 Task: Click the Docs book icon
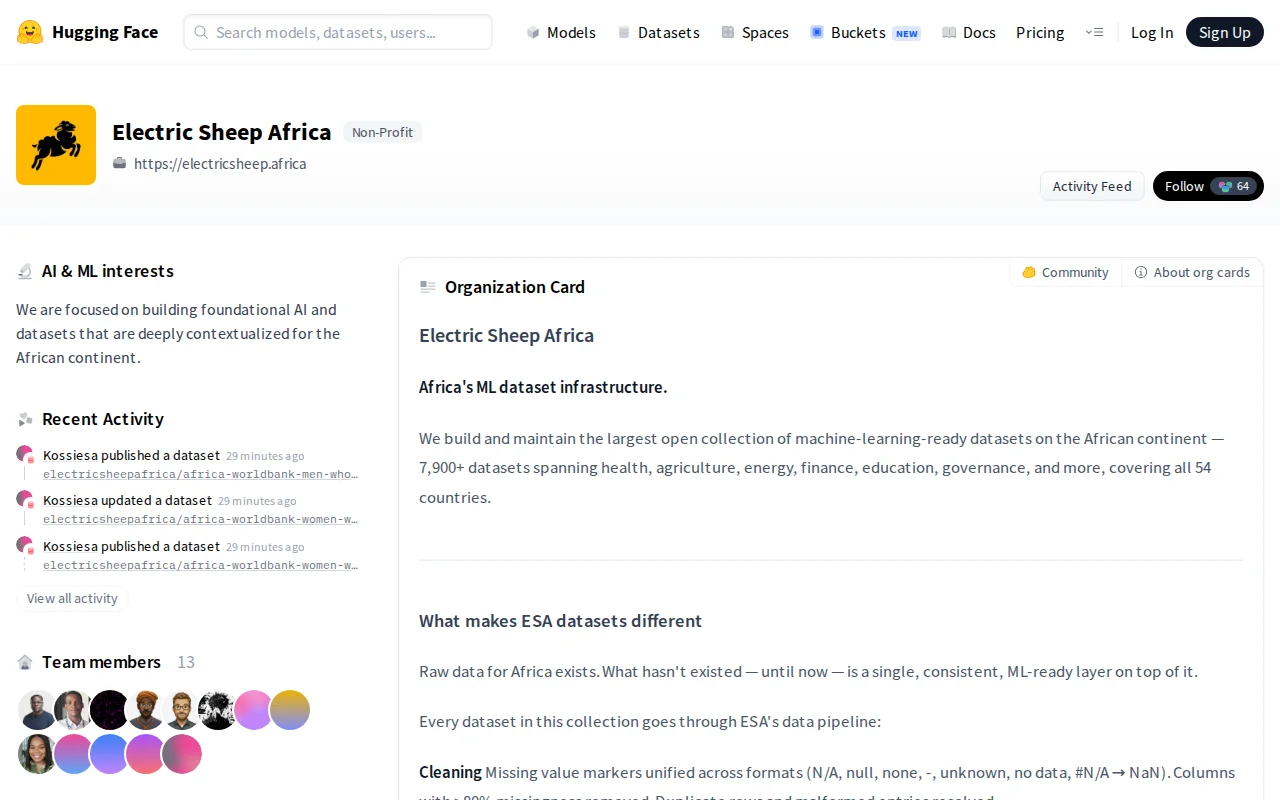pos(949,32)
